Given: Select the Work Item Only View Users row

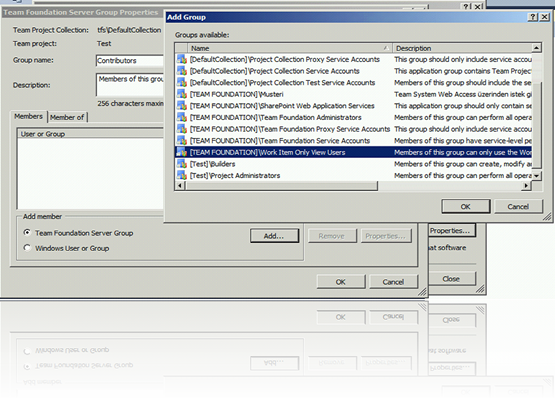Looking at the screenshot, I should pos(353,153).
